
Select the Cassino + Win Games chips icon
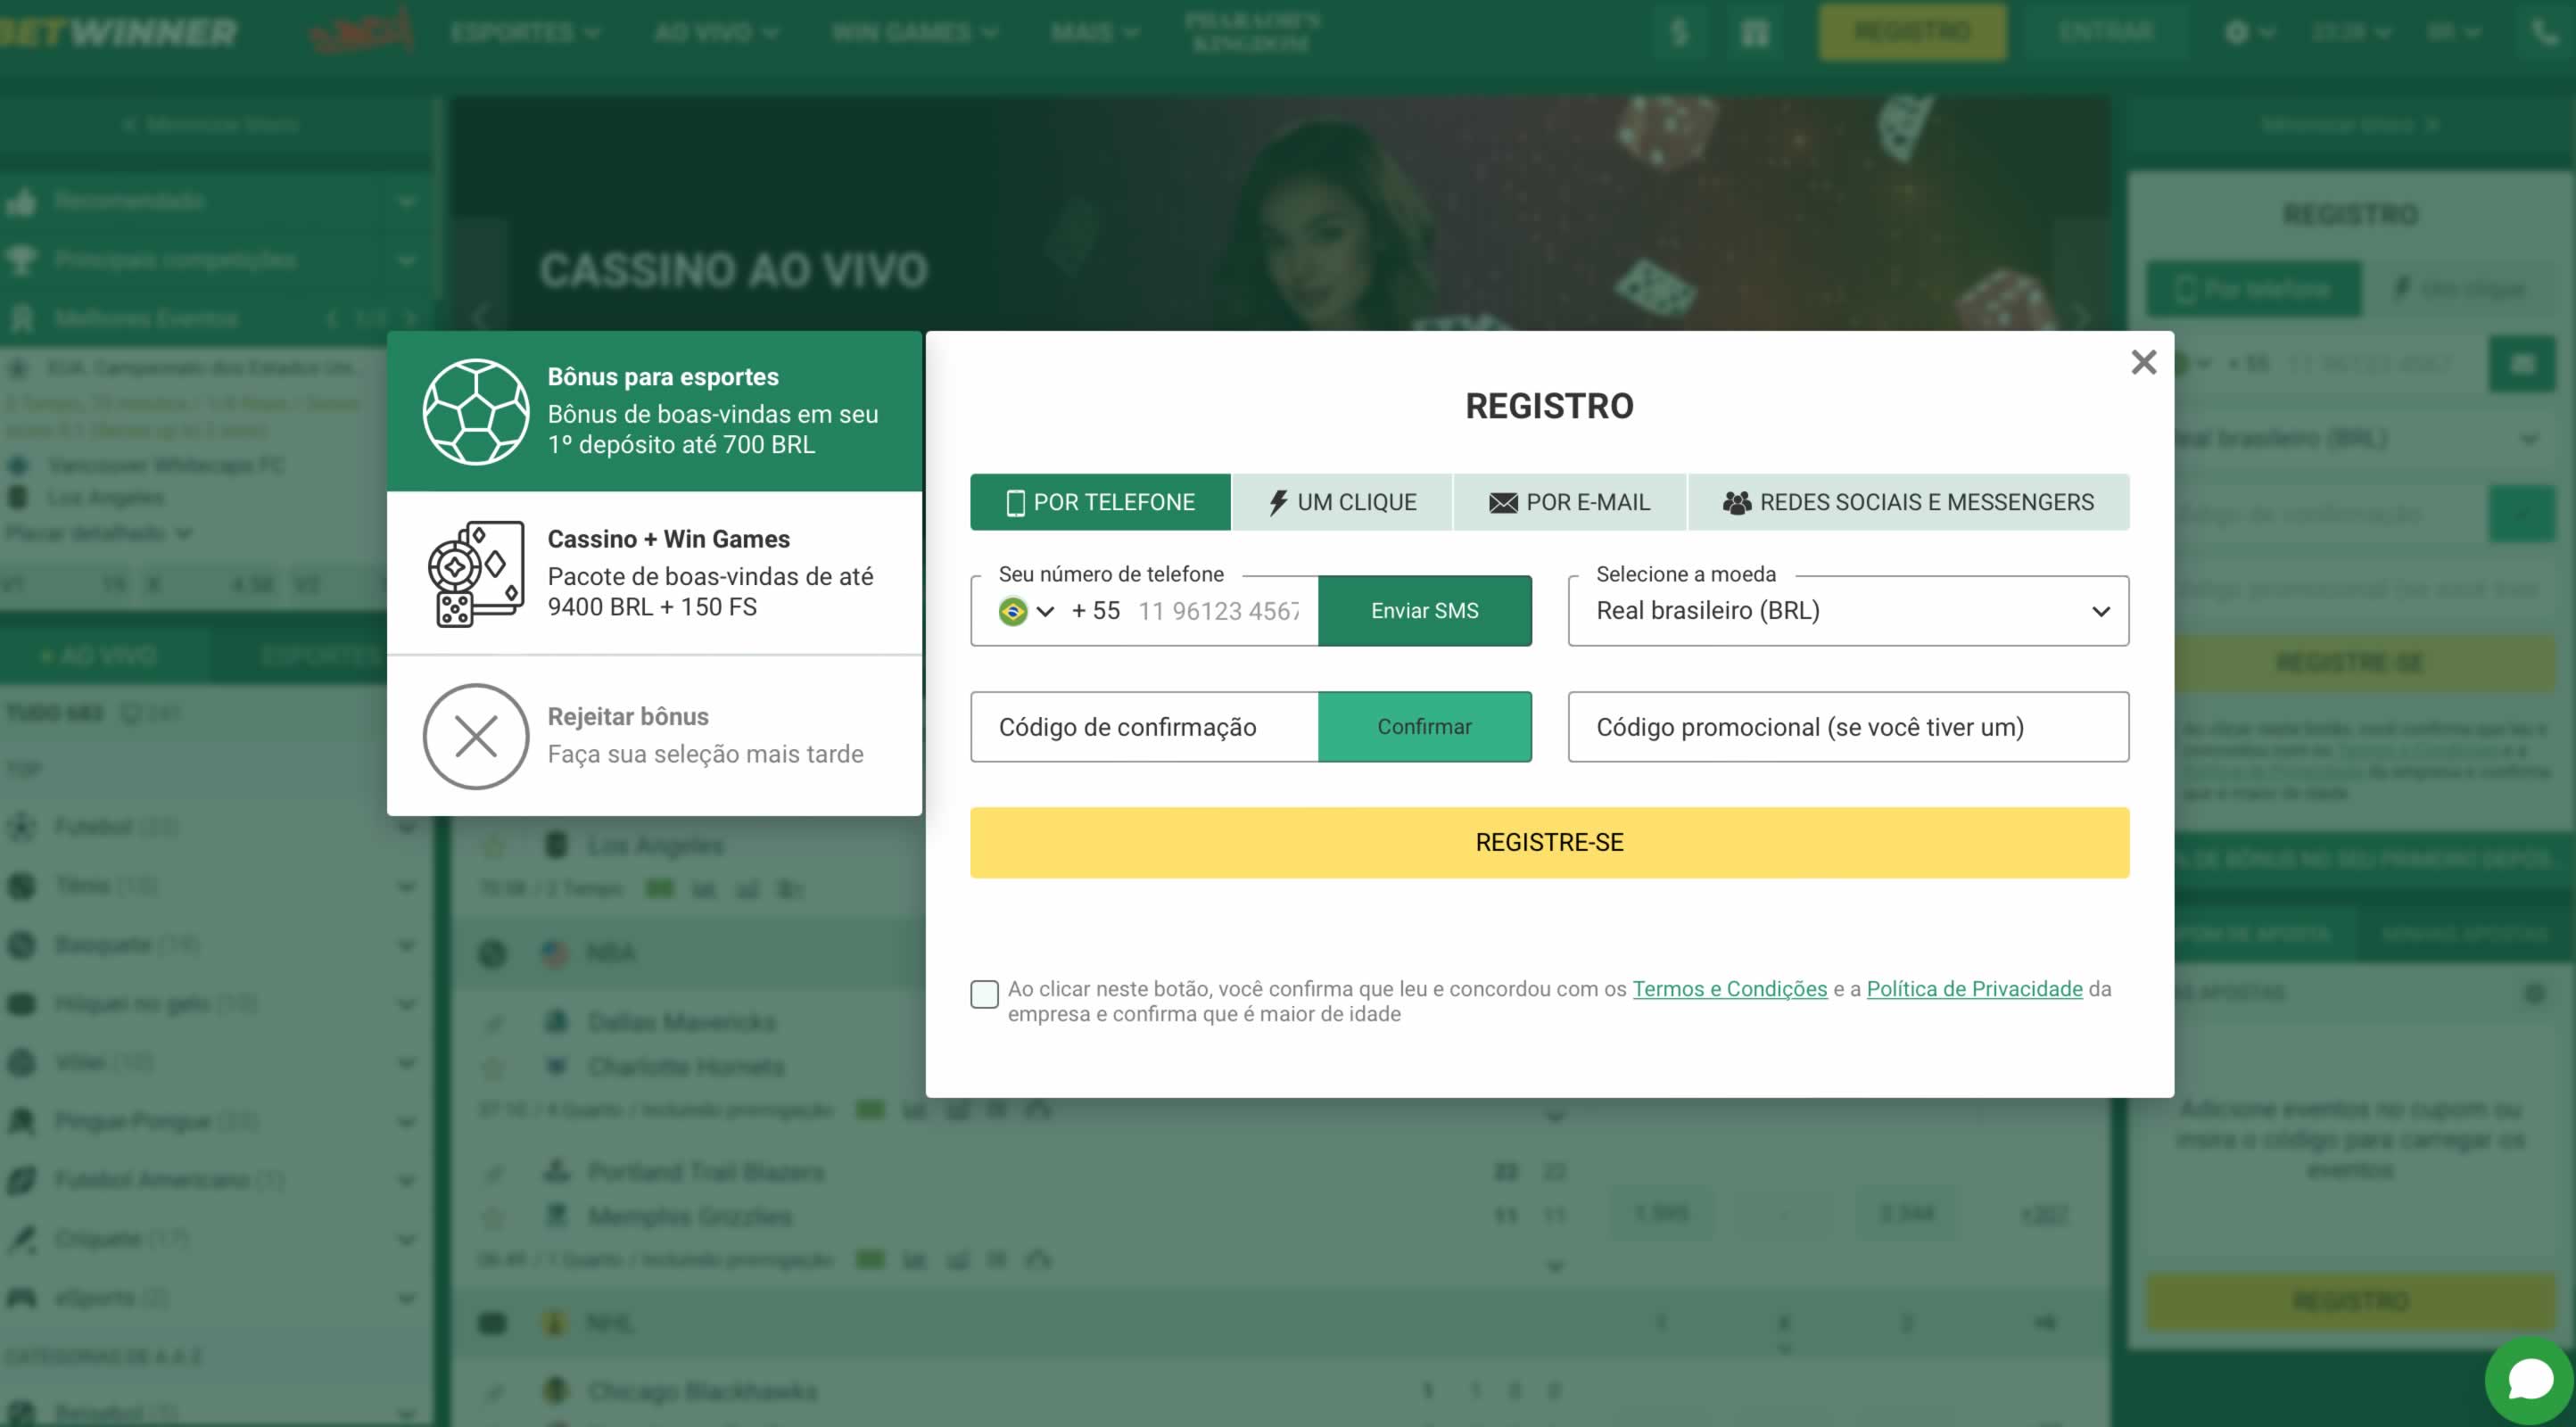(x=476, y=574)
